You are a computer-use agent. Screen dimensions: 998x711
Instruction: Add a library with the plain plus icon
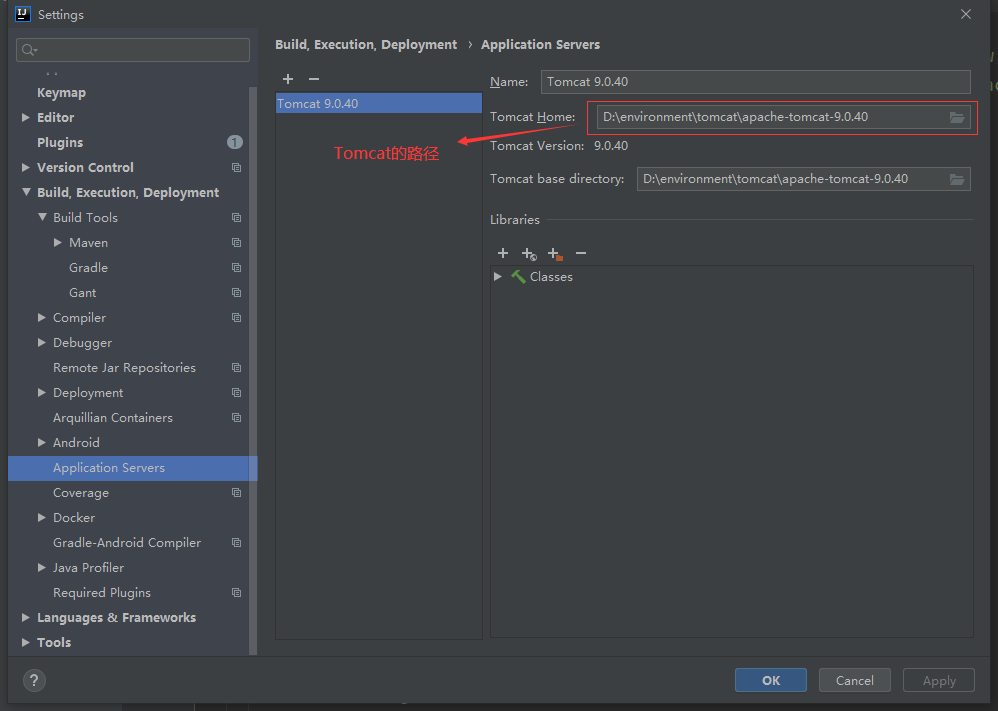pos(503,254)
